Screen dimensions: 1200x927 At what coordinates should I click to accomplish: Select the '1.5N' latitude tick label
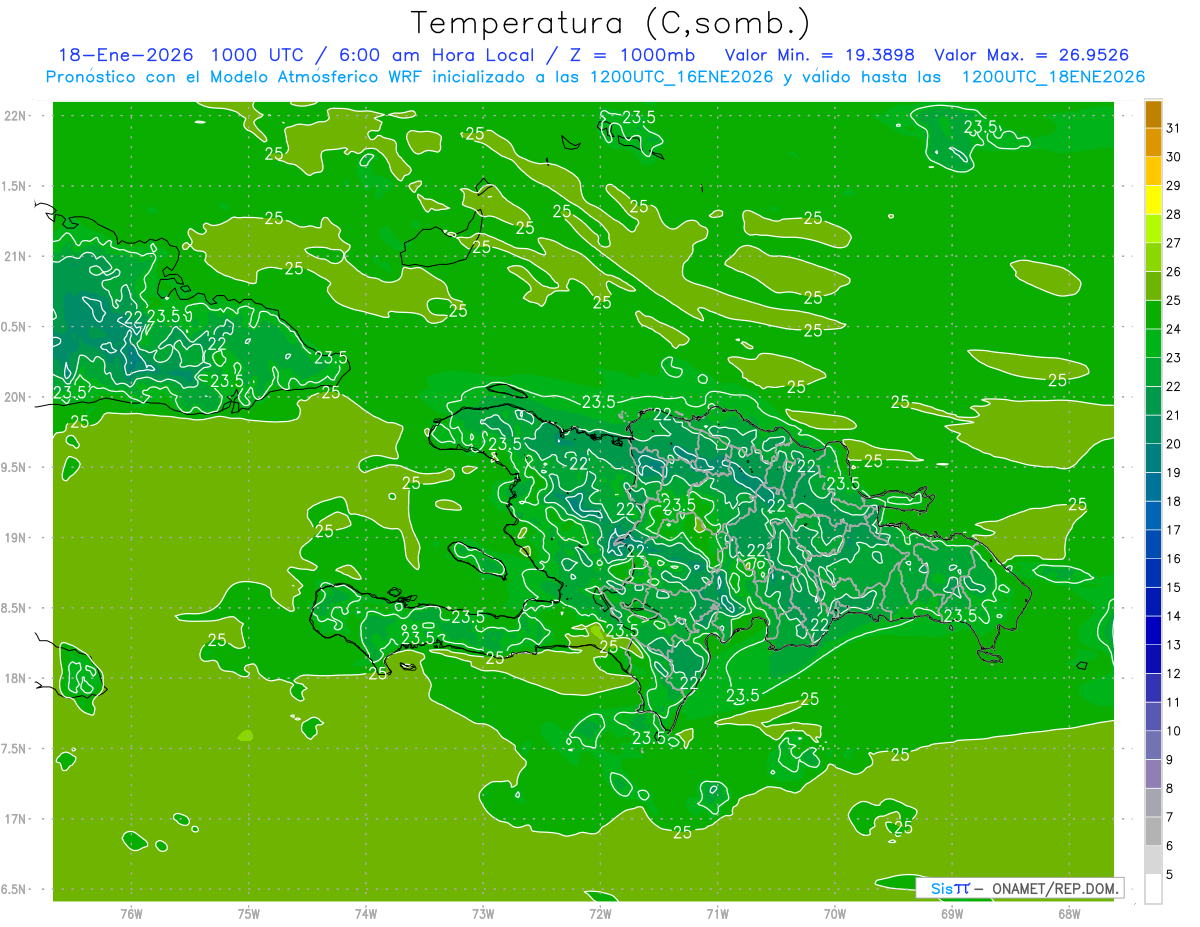(x=16, y=186)
